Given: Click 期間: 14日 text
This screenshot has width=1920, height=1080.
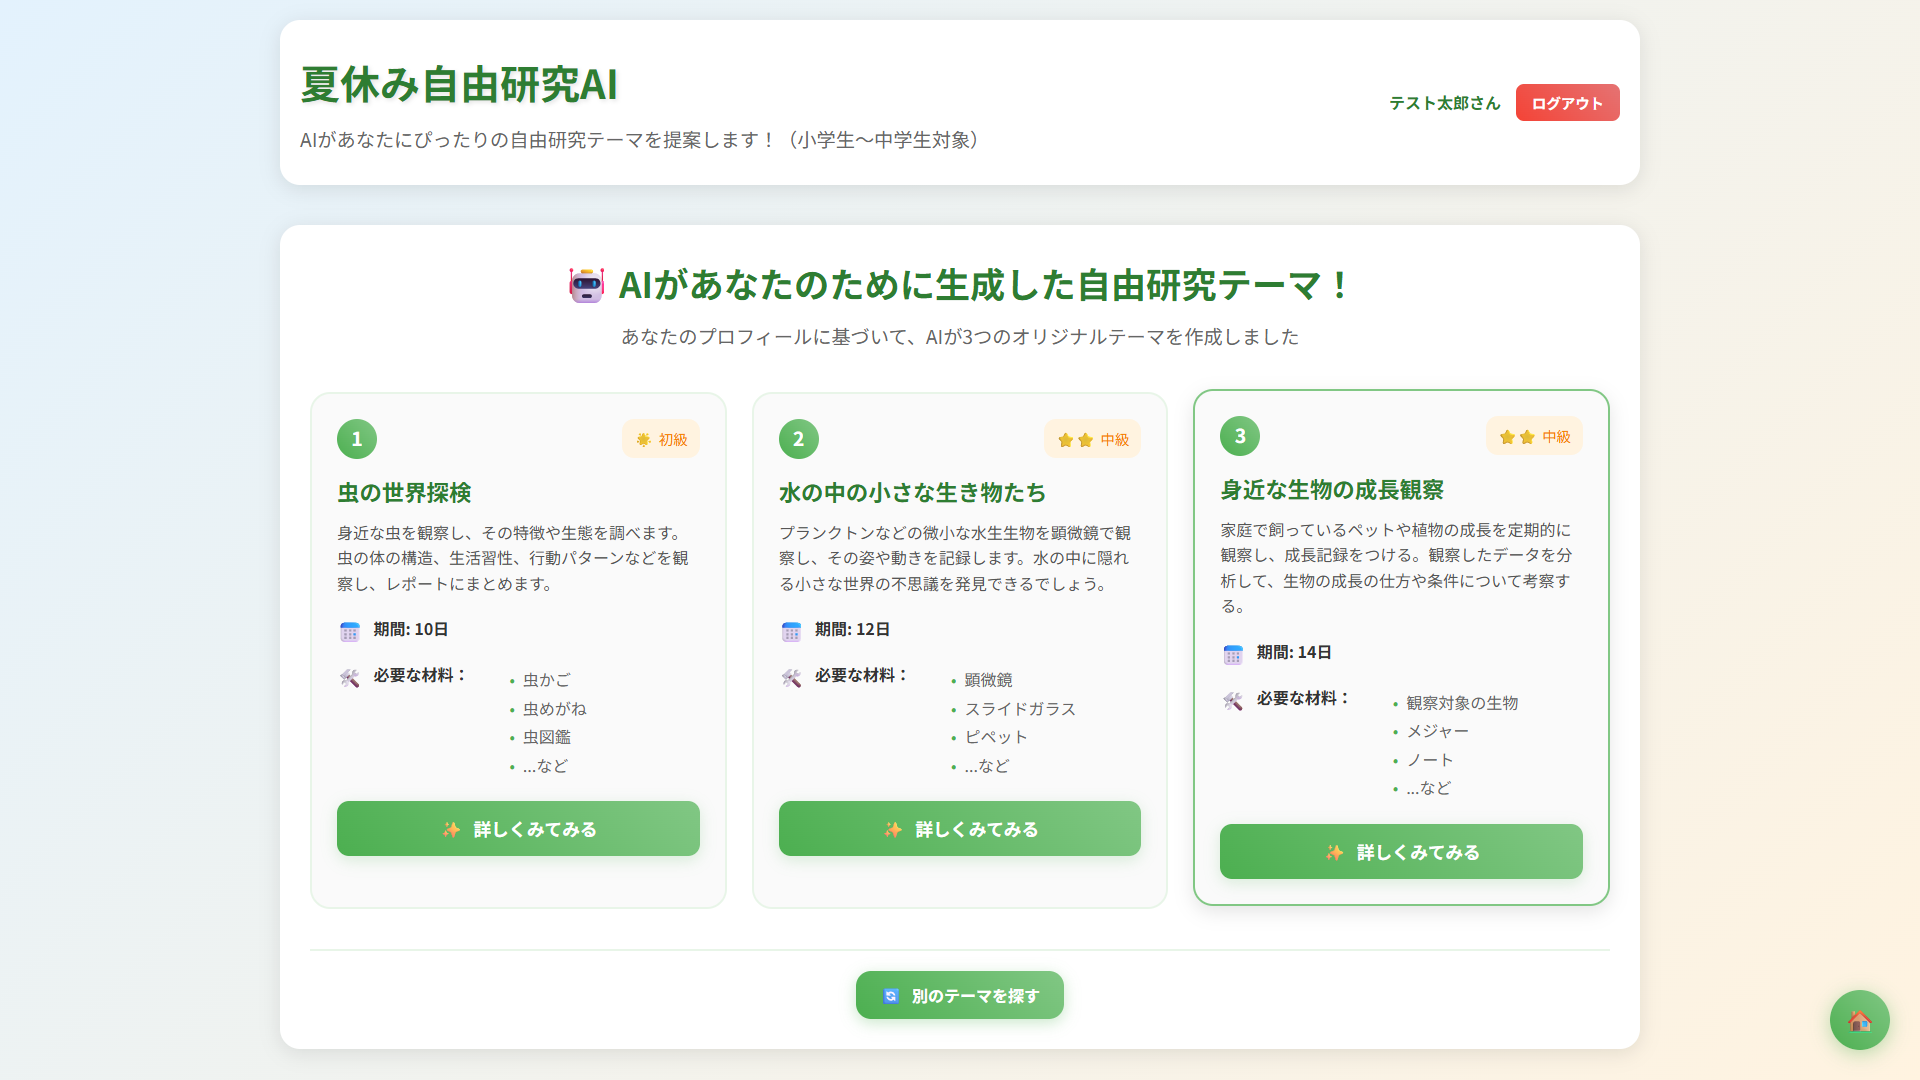Looking at the screenshot, I should 1294,652.
